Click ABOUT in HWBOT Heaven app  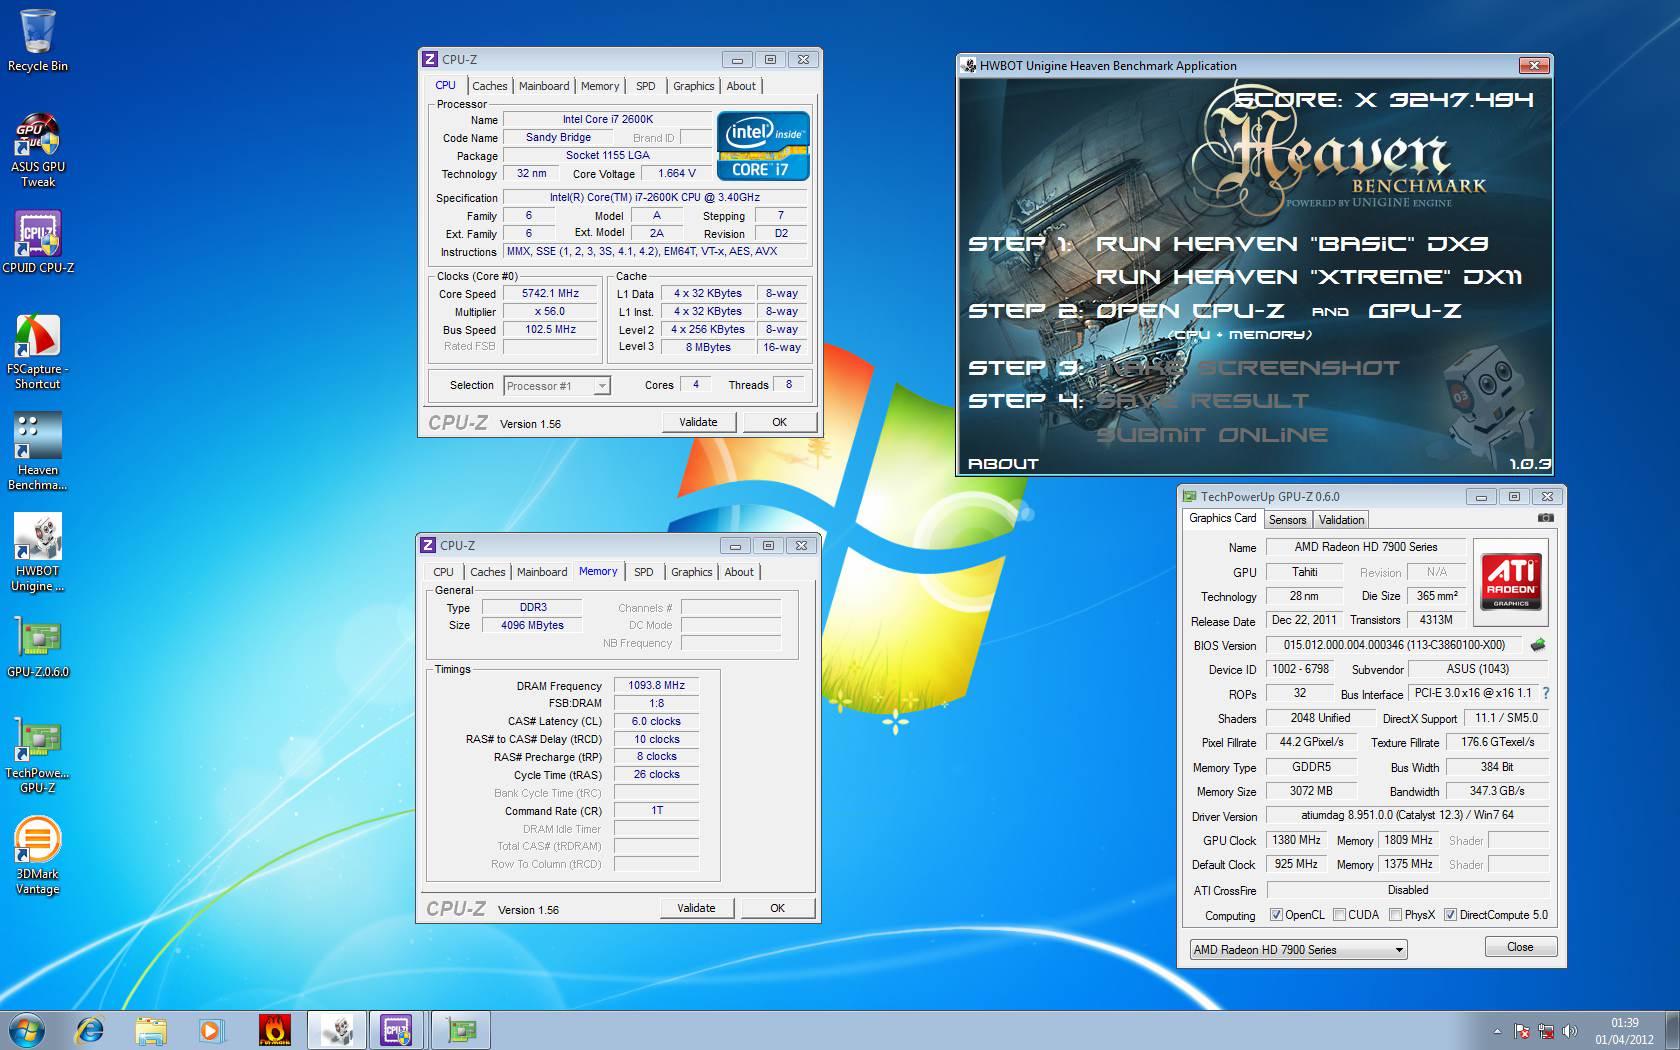coord(1003,464)
